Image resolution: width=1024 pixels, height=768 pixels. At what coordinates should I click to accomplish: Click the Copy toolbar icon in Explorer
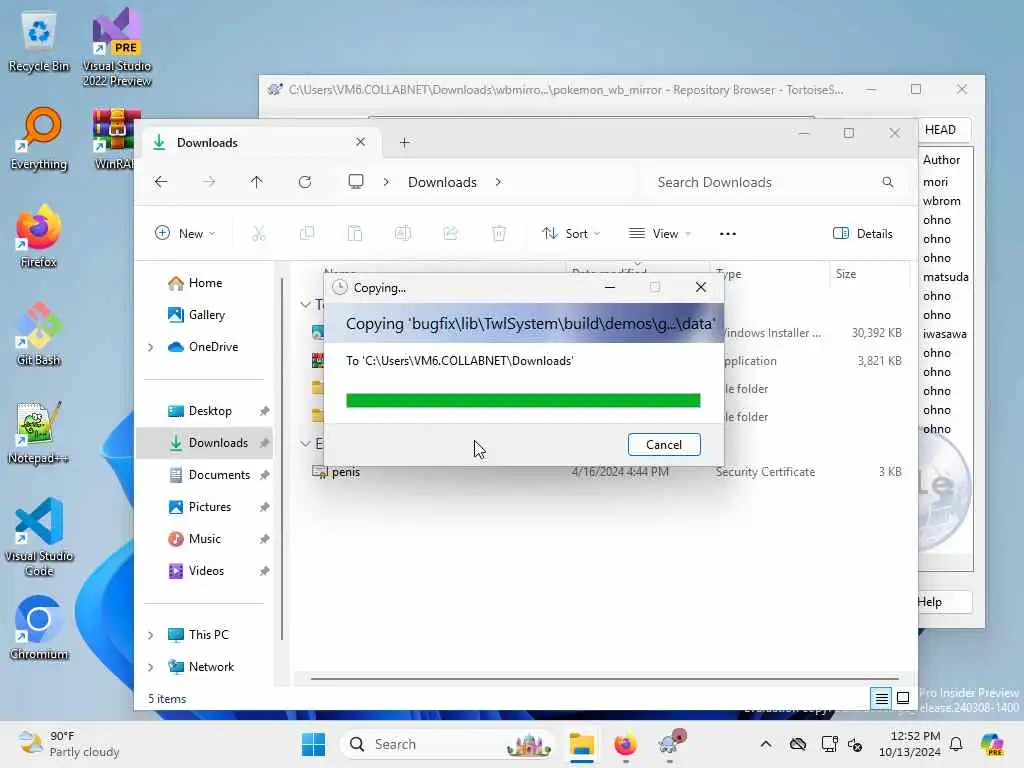tap(307, 233)
